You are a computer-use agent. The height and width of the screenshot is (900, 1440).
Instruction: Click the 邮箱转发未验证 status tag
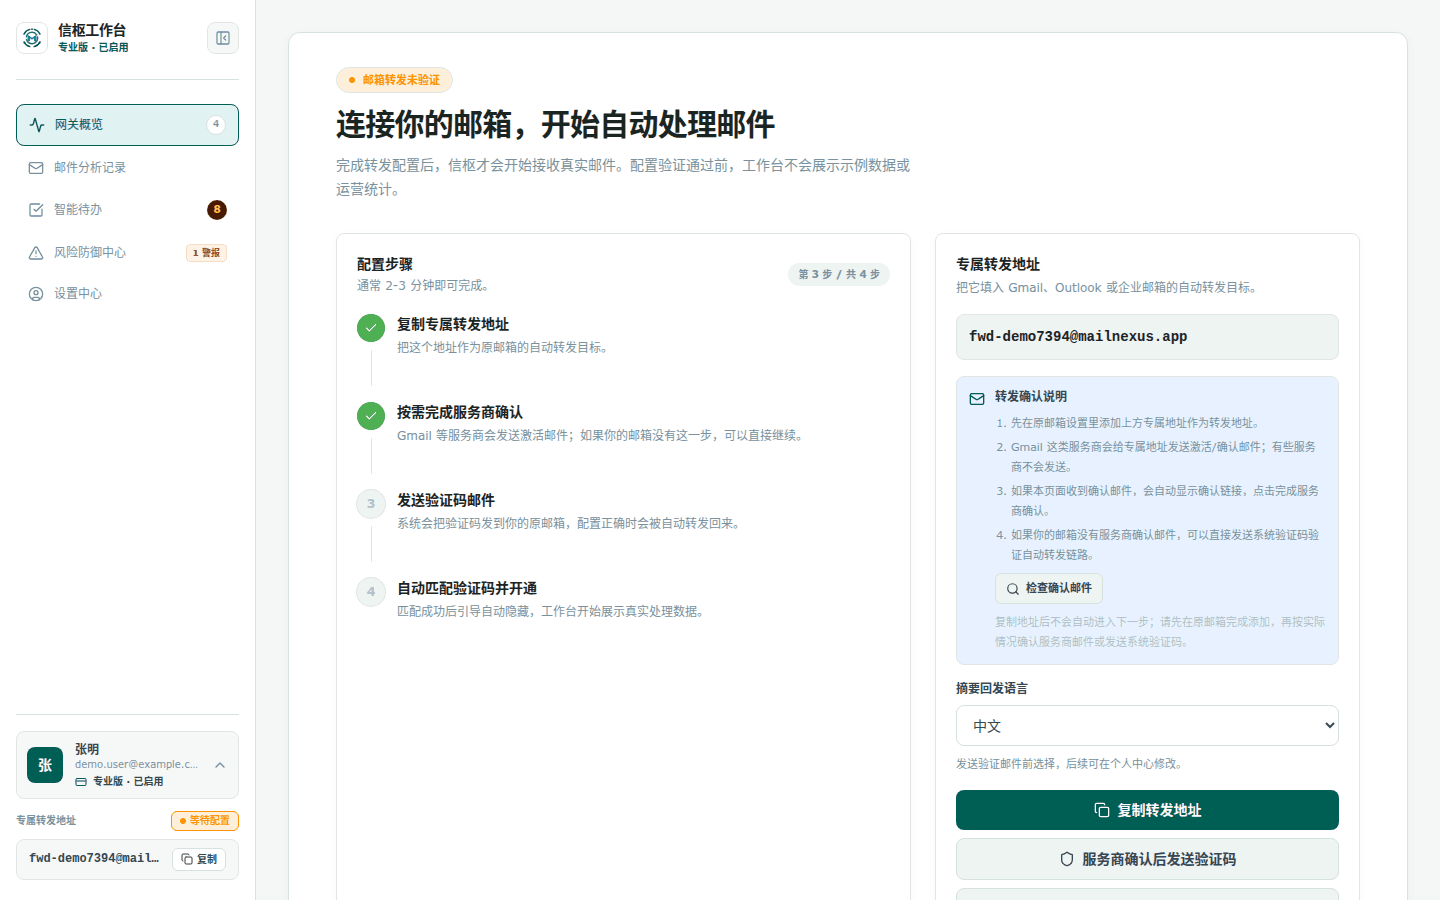pyautogui.click(x=394, y=80)
